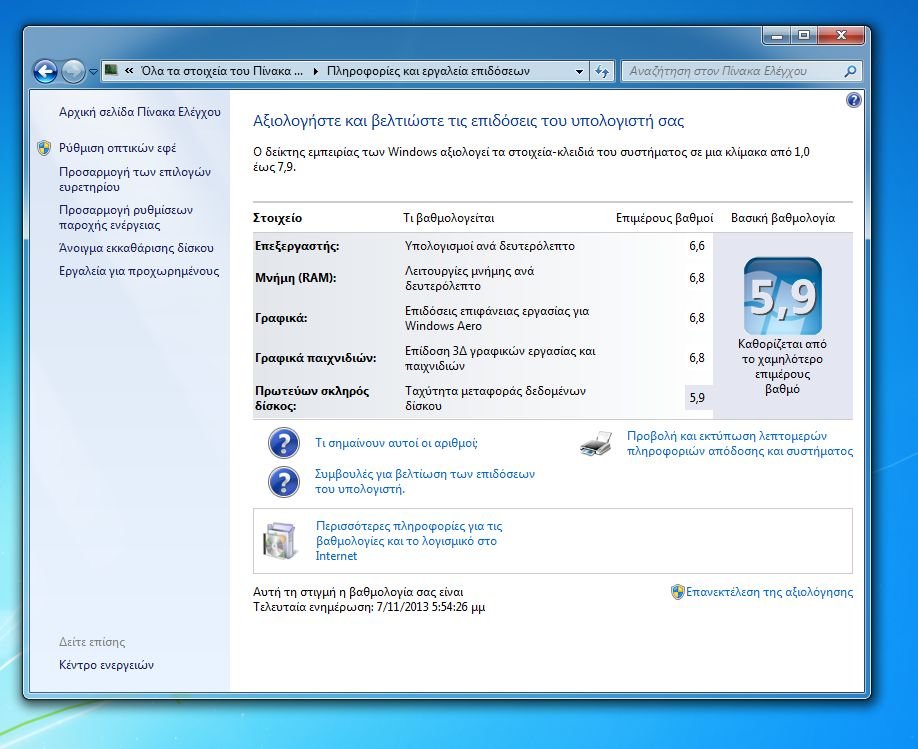This screenshot has height=749, width=918.
Task: Open the recent pages dropdown arrow
Action: coord(93,72)
